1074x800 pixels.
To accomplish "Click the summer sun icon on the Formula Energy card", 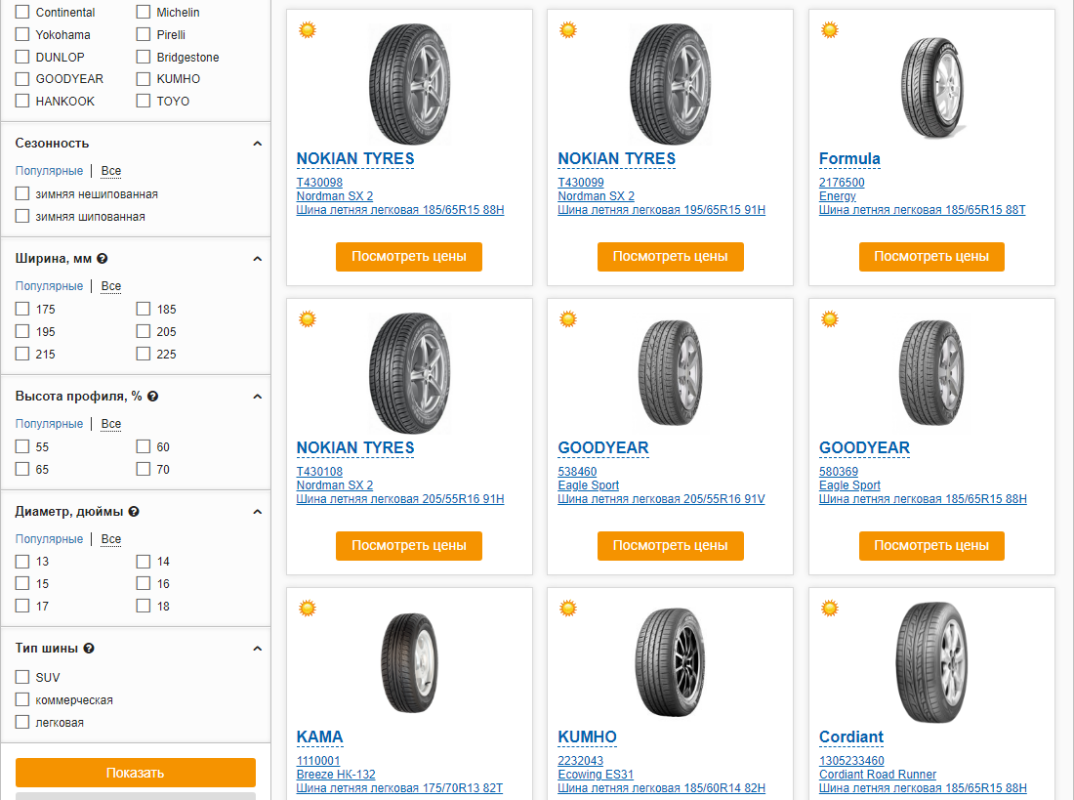I will click(830, 30).
